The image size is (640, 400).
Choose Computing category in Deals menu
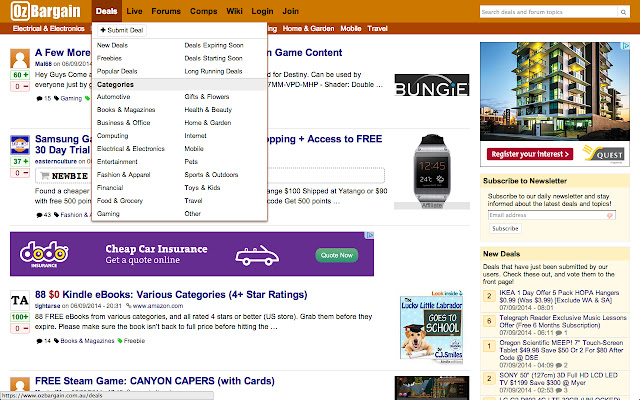click(x=112, y=136)
